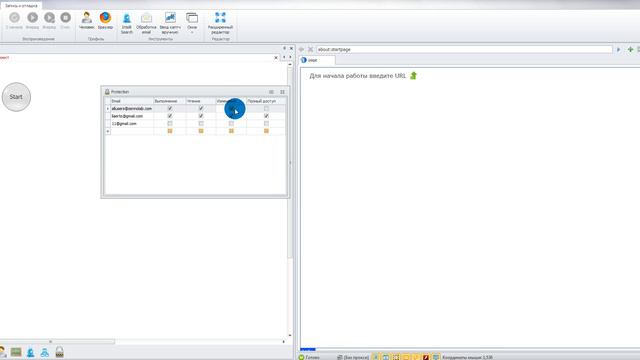Open the Человек profile icon
The width and height of the screenshot is (640, 360).
pyautogui.click(x=87, y=18)
